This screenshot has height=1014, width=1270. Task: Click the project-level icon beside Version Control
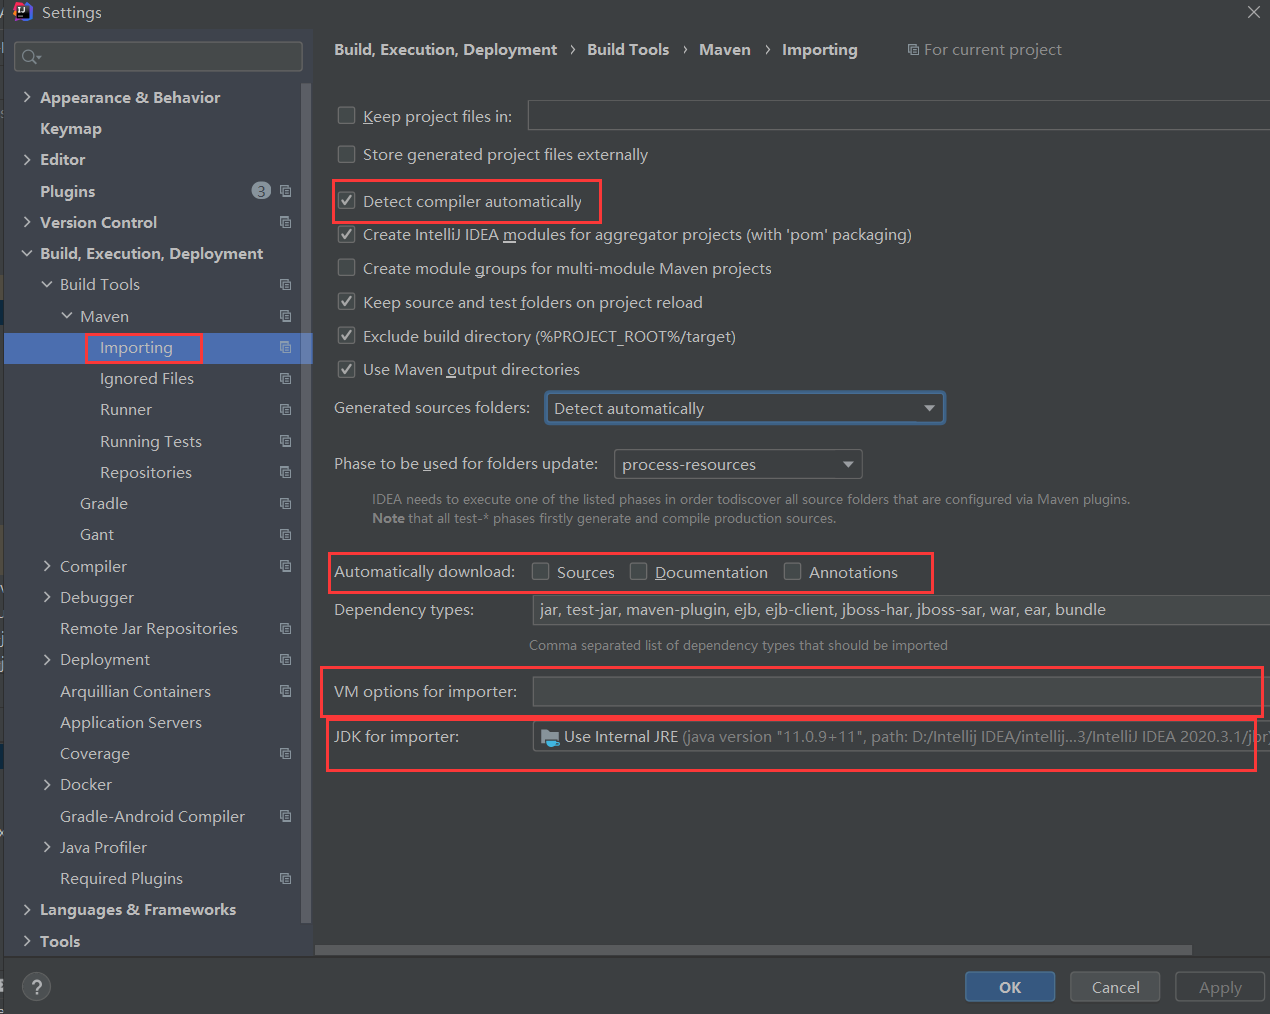click(286, 222)
